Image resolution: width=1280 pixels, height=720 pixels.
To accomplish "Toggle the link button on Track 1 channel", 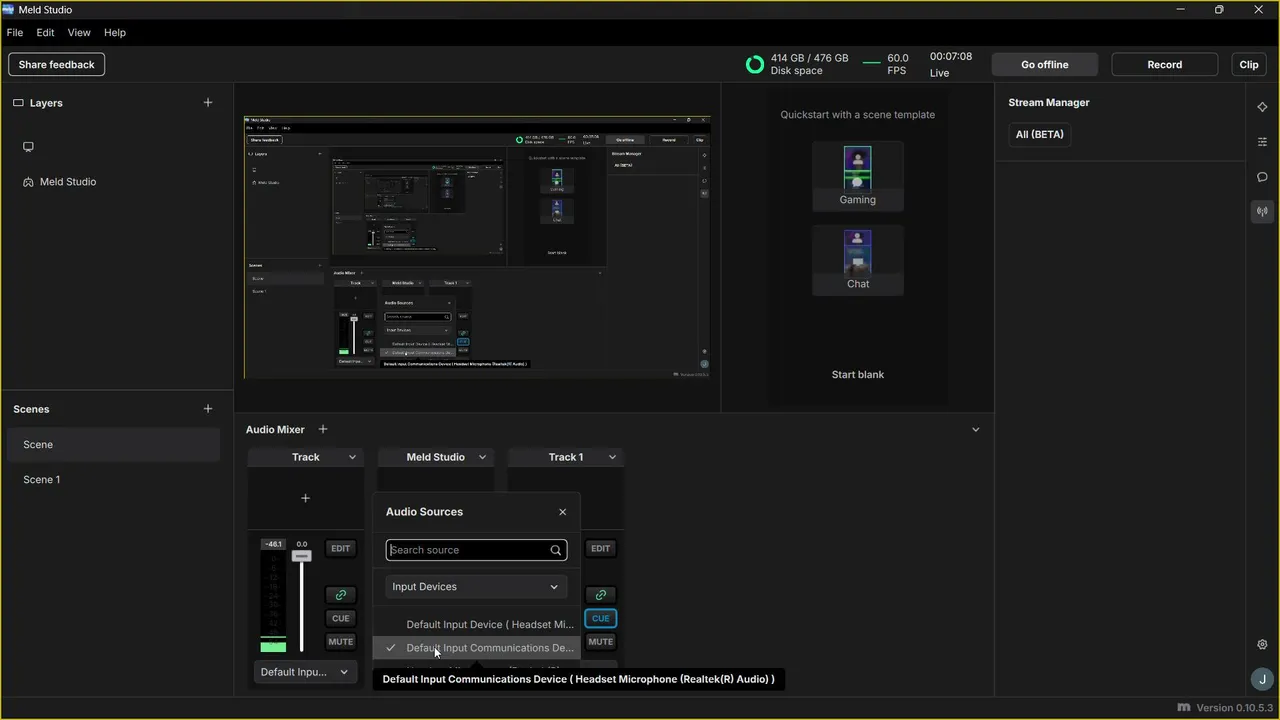I will [600, 595].
